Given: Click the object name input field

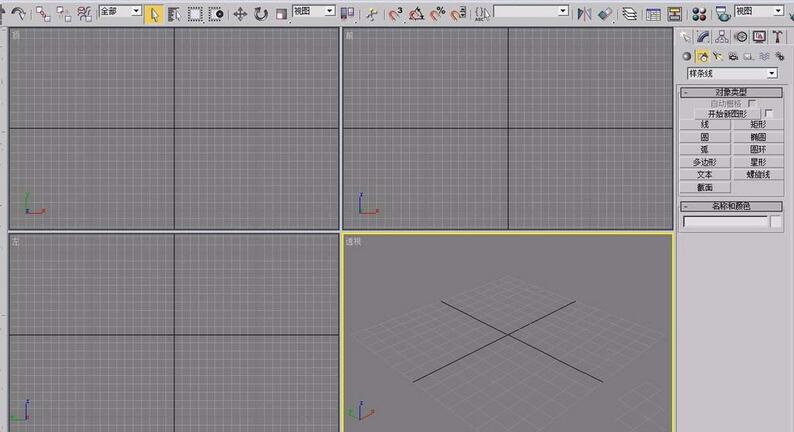Looking at the screenshot, I should (725, 222).
